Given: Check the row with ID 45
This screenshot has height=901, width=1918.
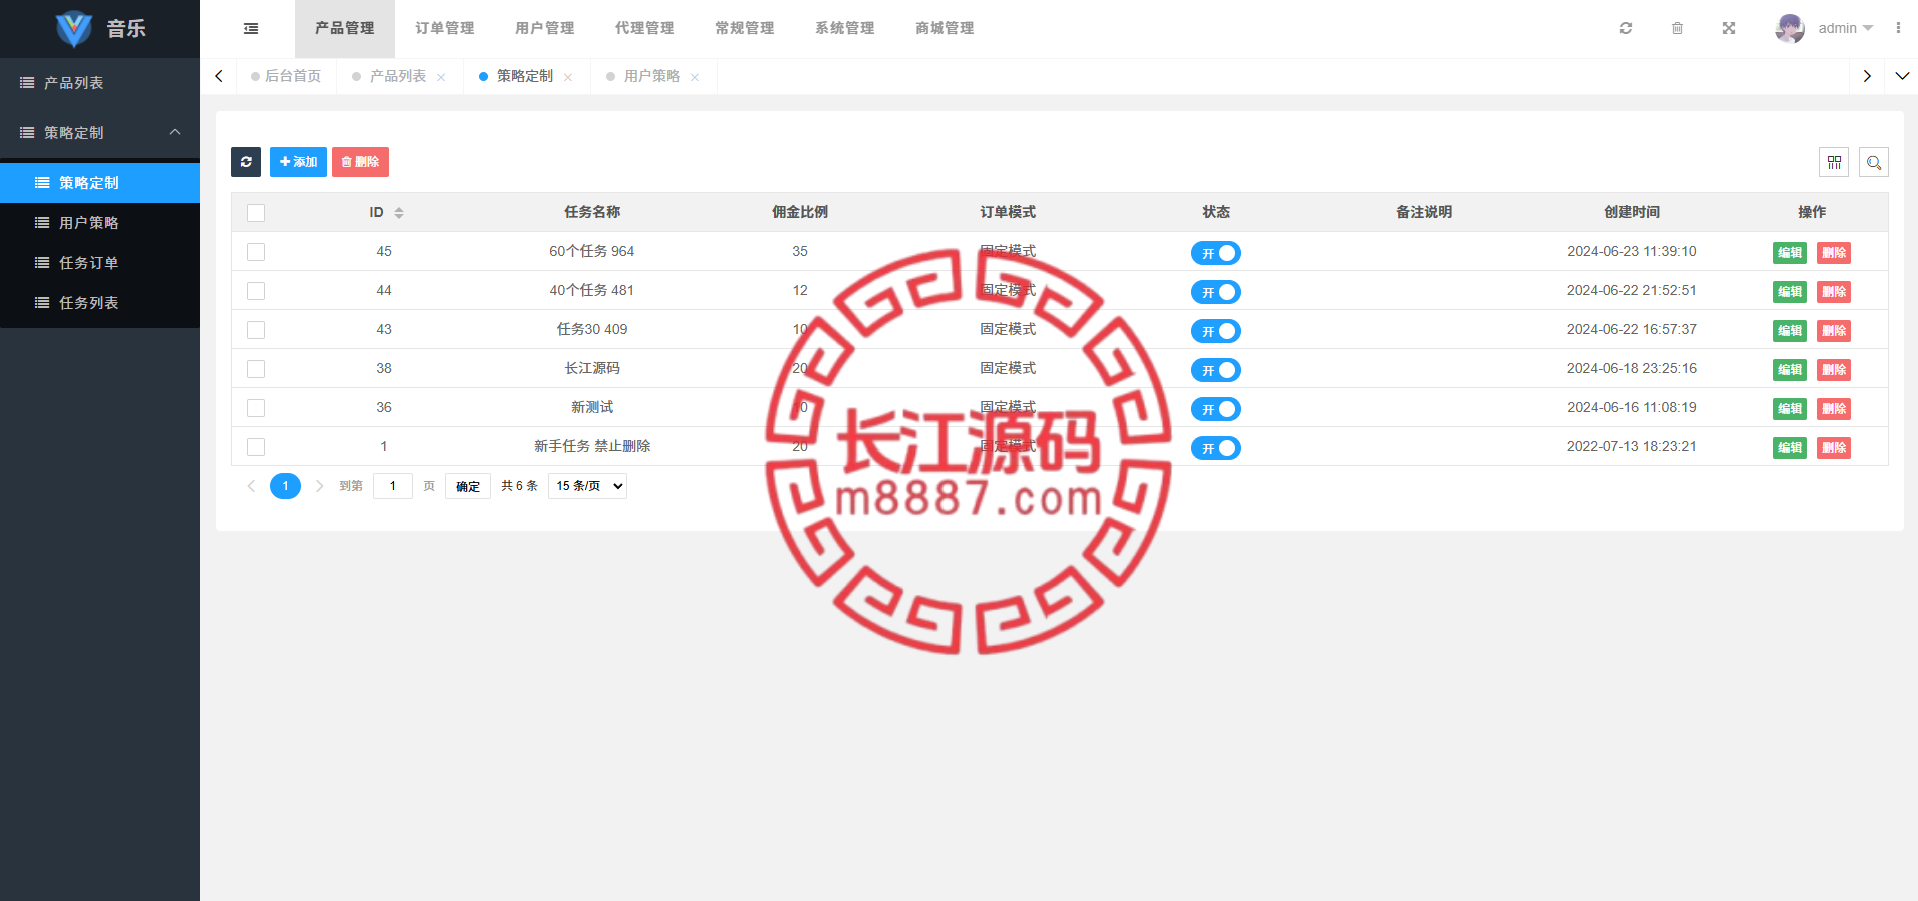Looking at the screenshot, I should 256,252.
